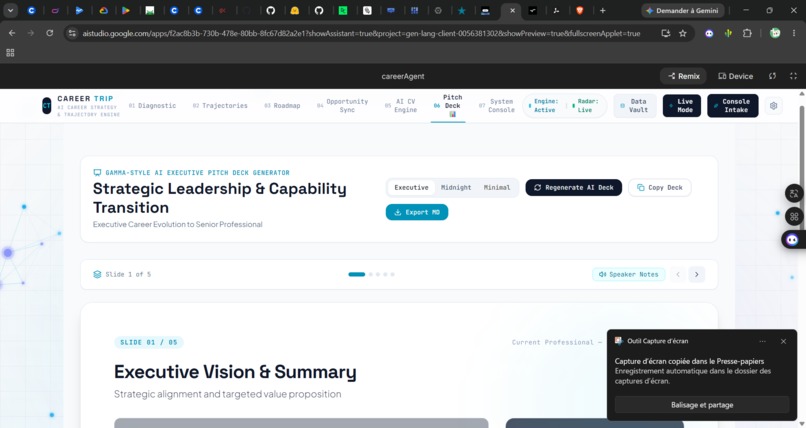Screen dimensions: 806x428
Task: Click the Remix button
Action: click(683, 76)
